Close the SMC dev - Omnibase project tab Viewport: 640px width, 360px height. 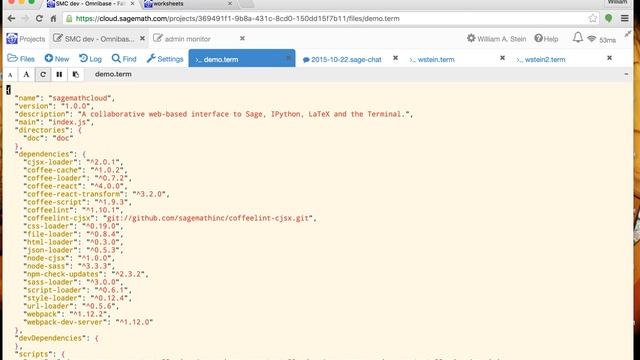(x=142, y=38)
